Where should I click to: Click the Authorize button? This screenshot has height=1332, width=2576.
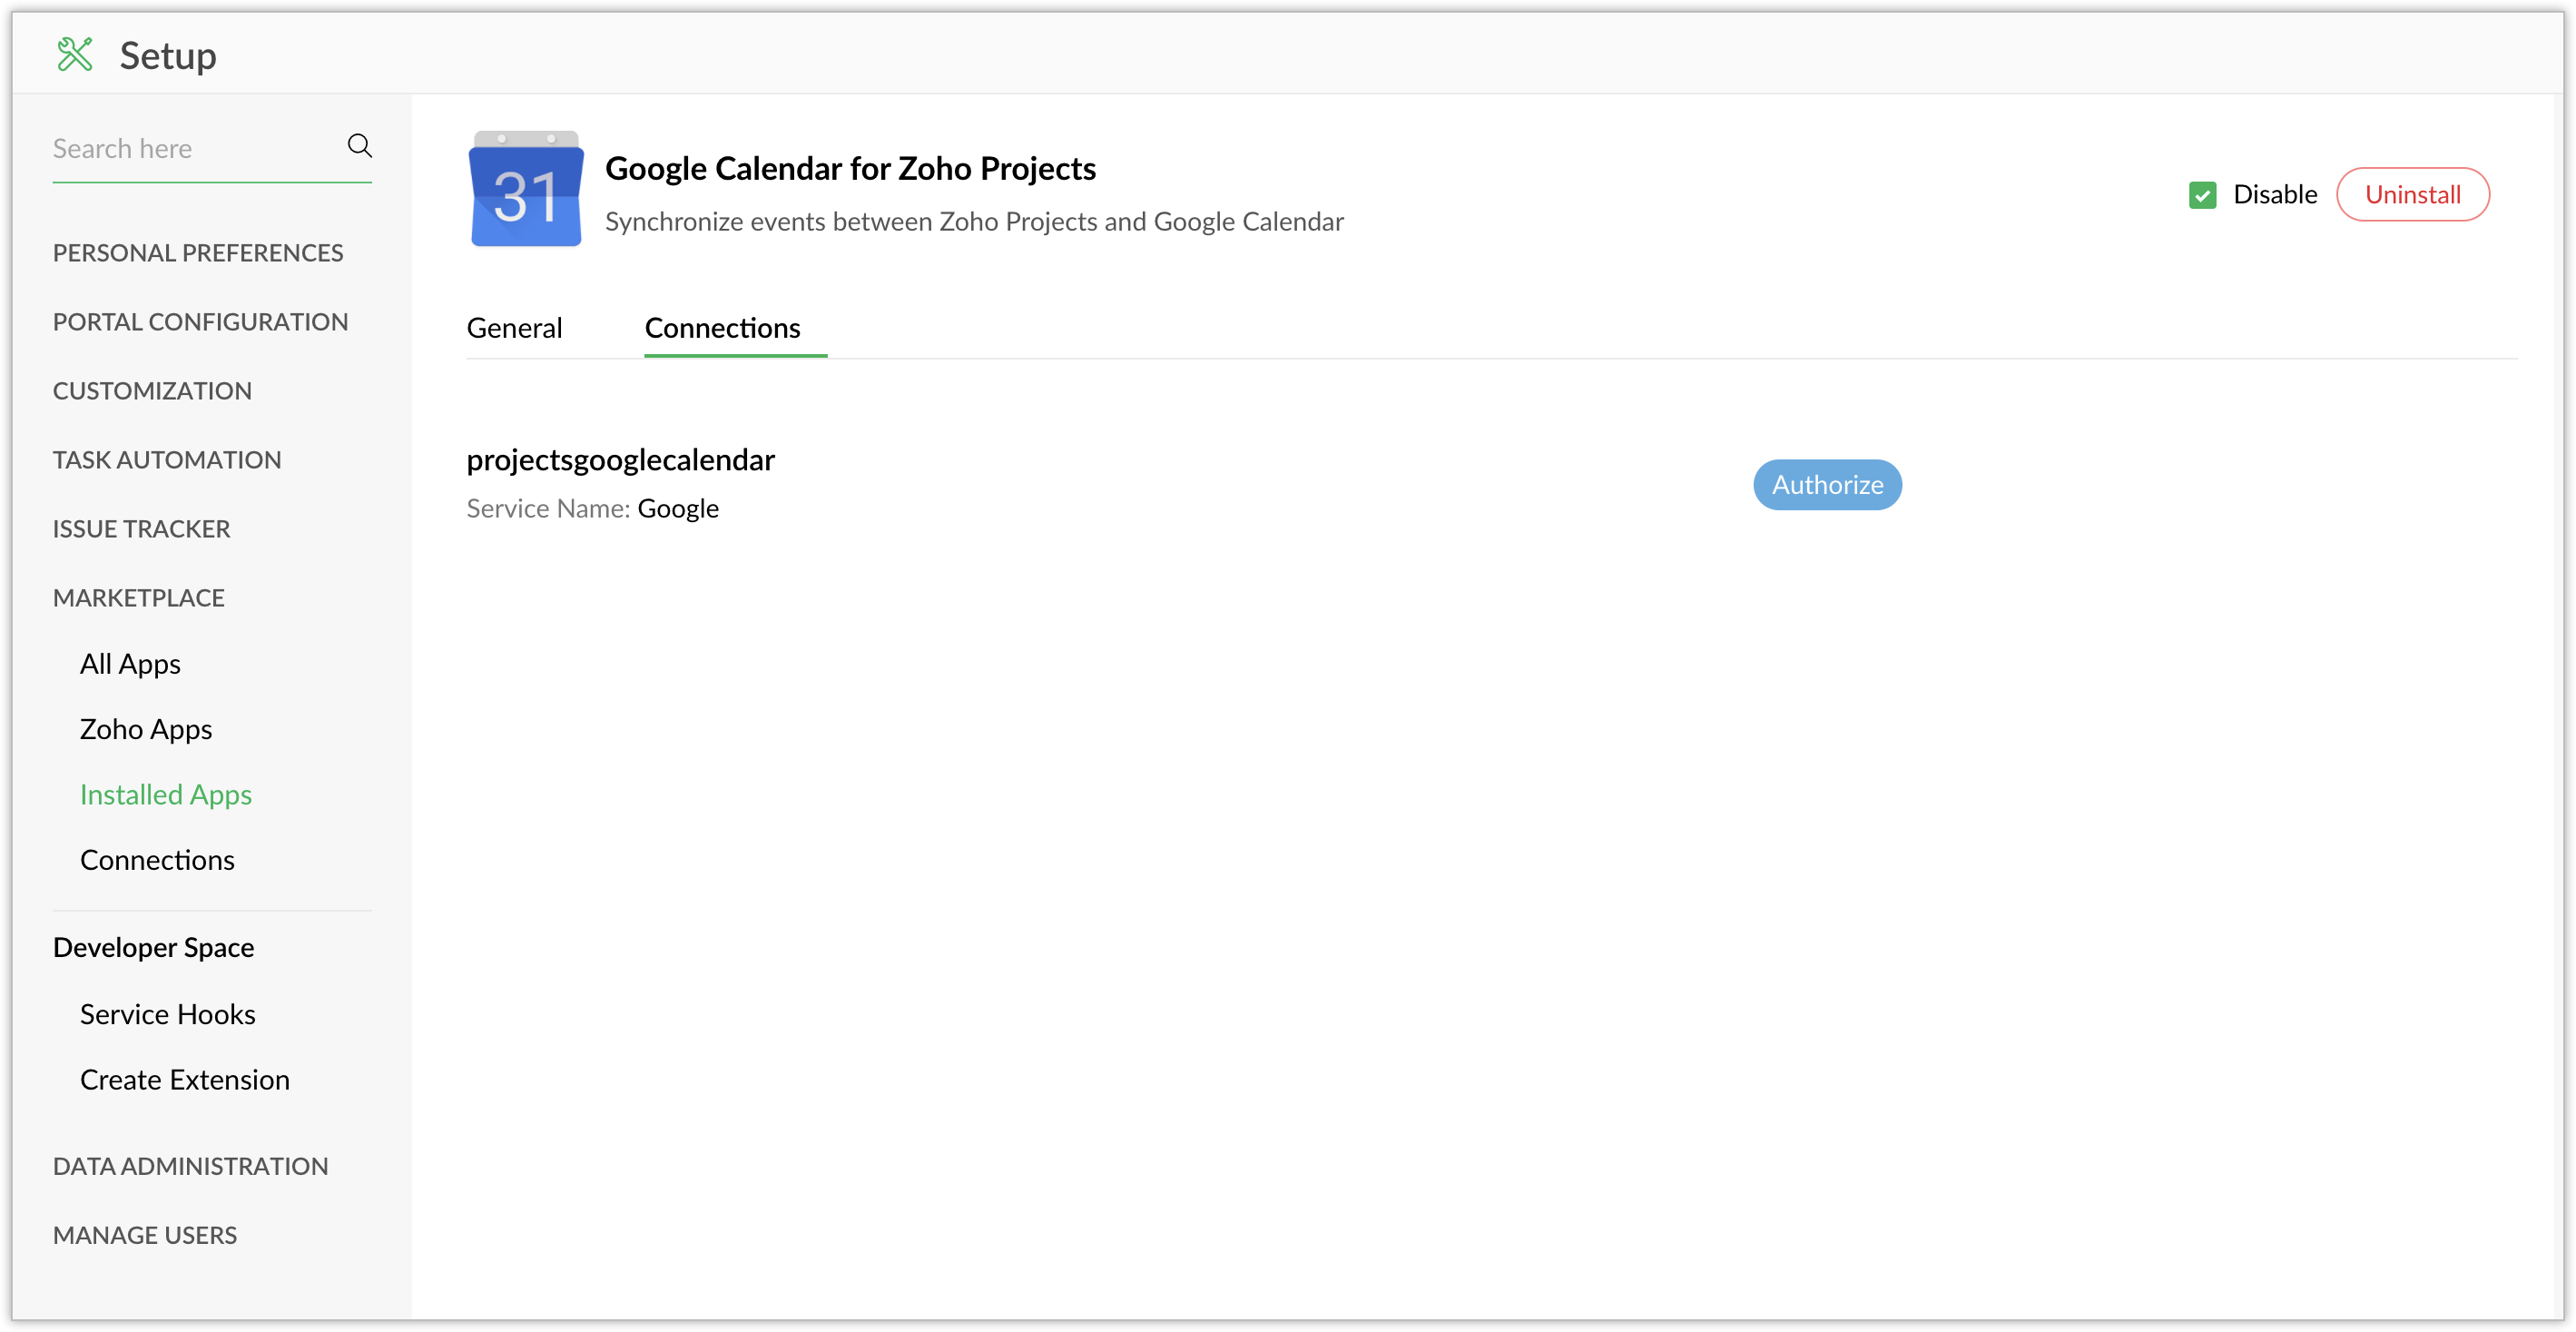[1826, 485]
